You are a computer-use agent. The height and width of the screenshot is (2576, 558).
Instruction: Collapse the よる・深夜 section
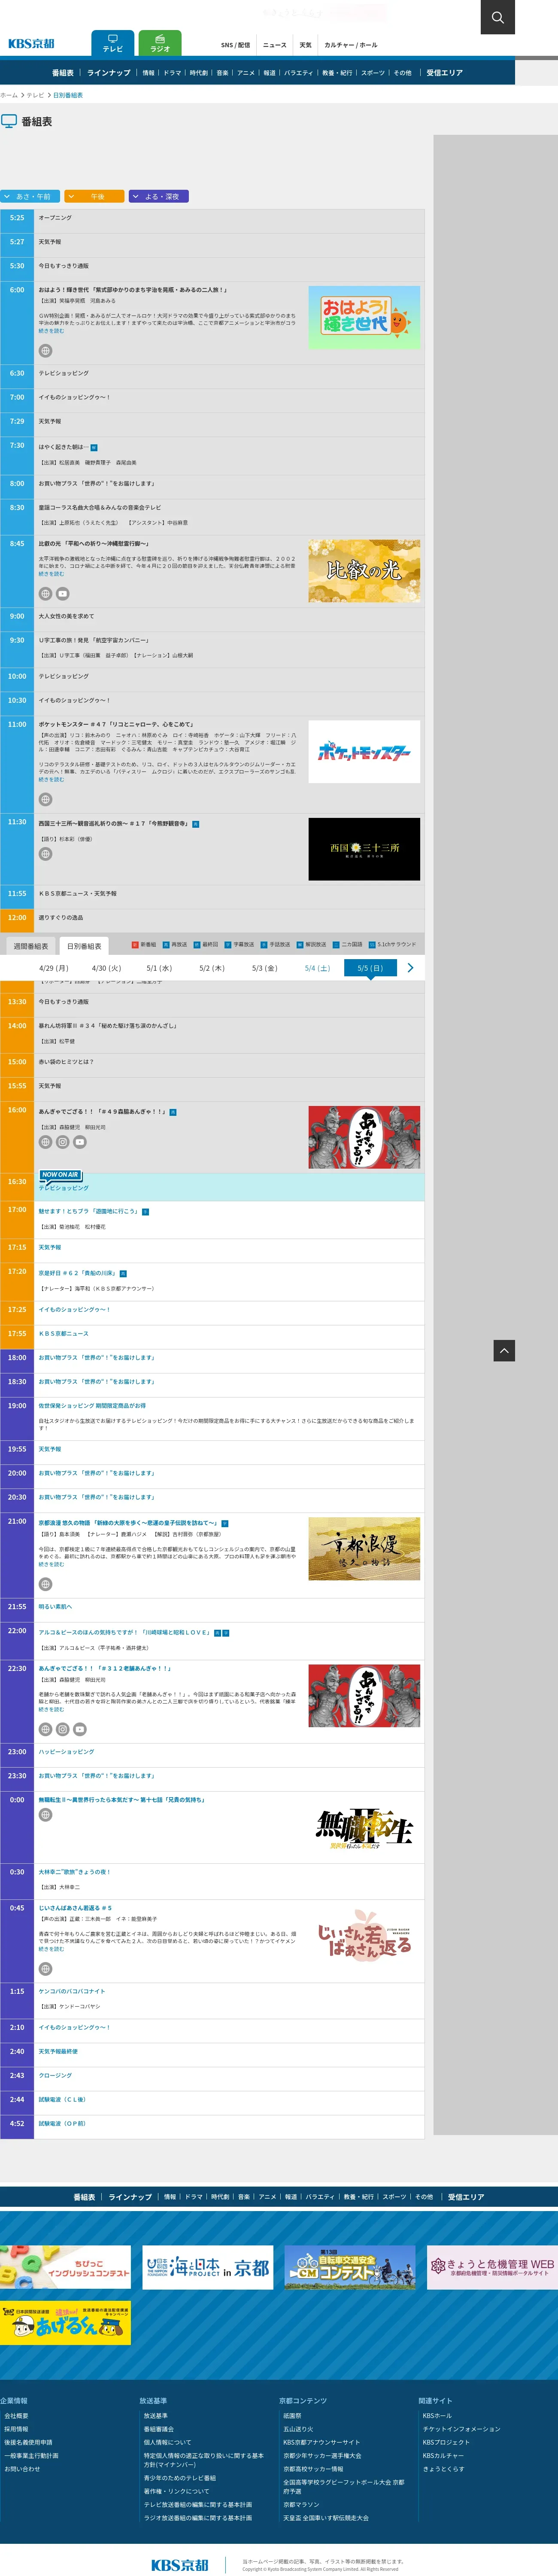[x=158, y=197]
